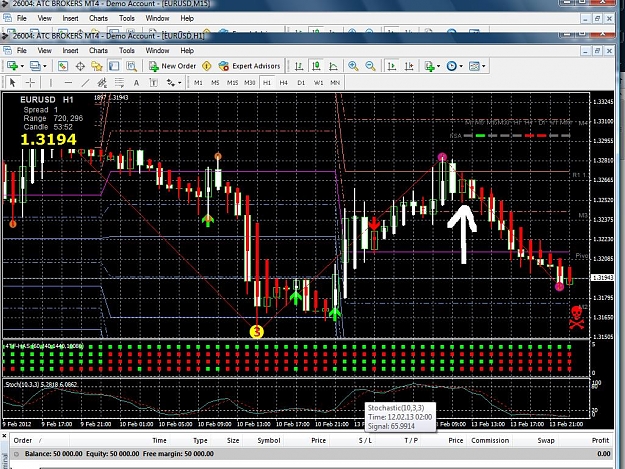
Task: Open Help menu in the M15 back window
Action: (x=187, y=18)
